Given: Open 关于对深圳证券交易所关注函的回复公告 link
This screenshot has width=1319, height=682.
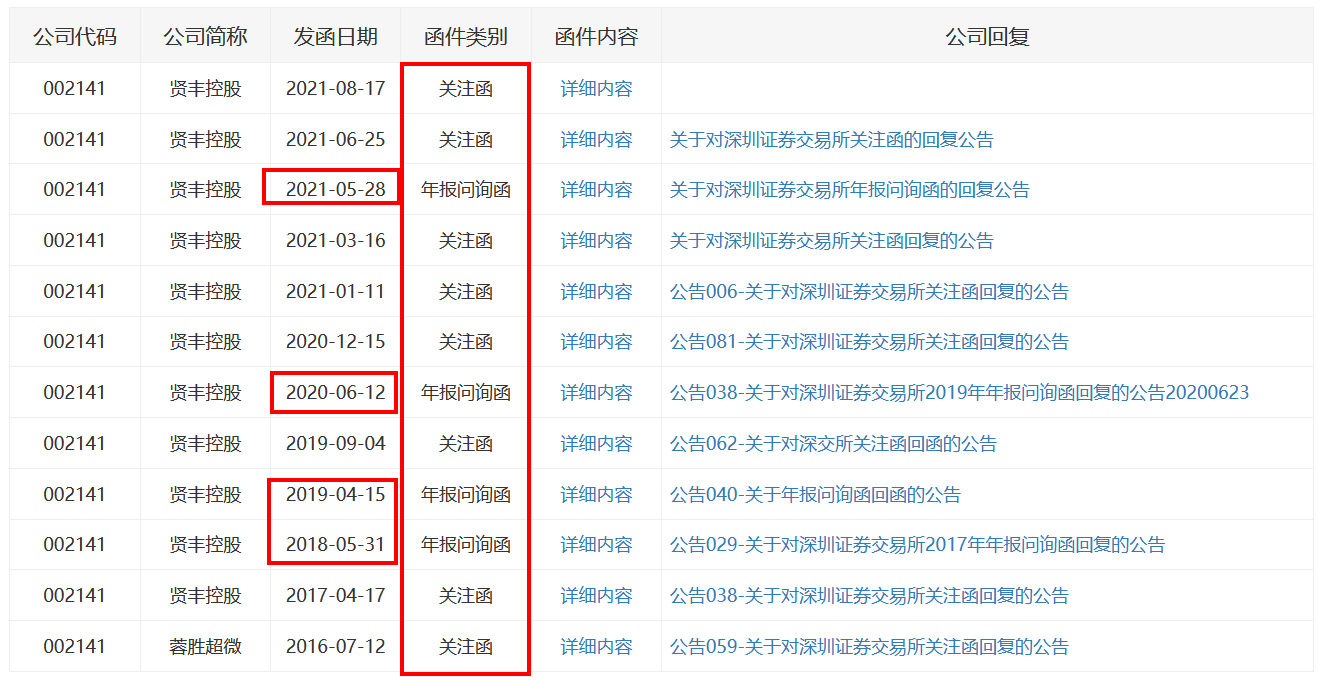Looking at the screenshot, I should pos(831,140).
